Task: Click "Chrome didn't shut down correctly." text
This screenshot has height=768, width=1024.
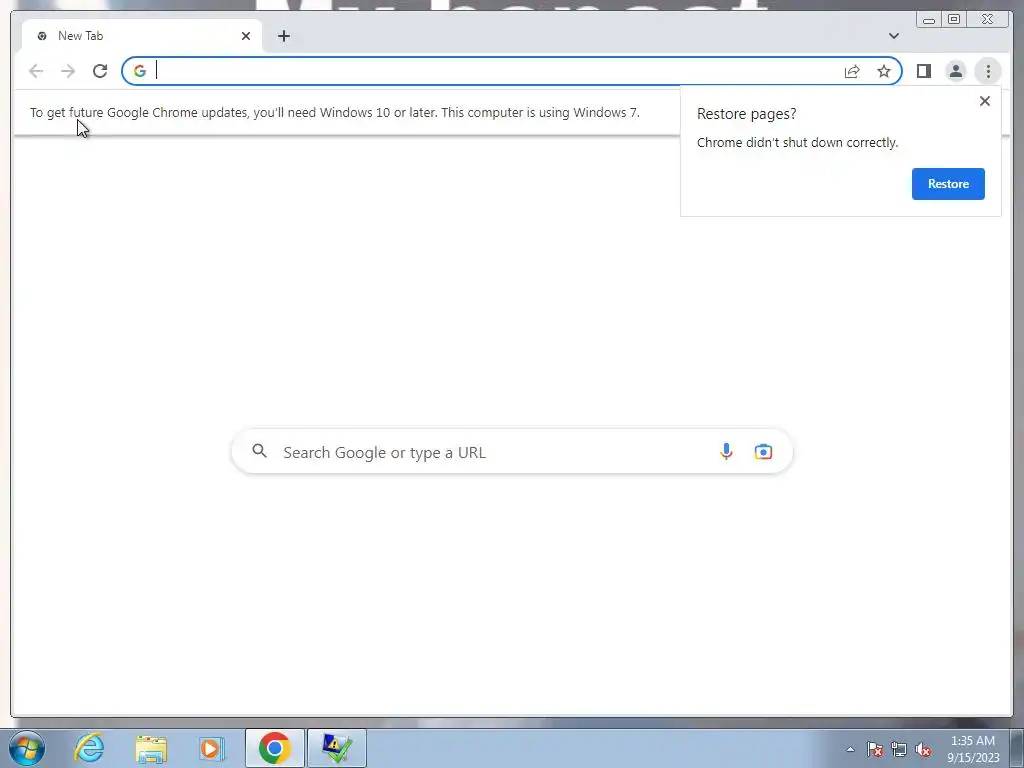Action: (797, 142)
